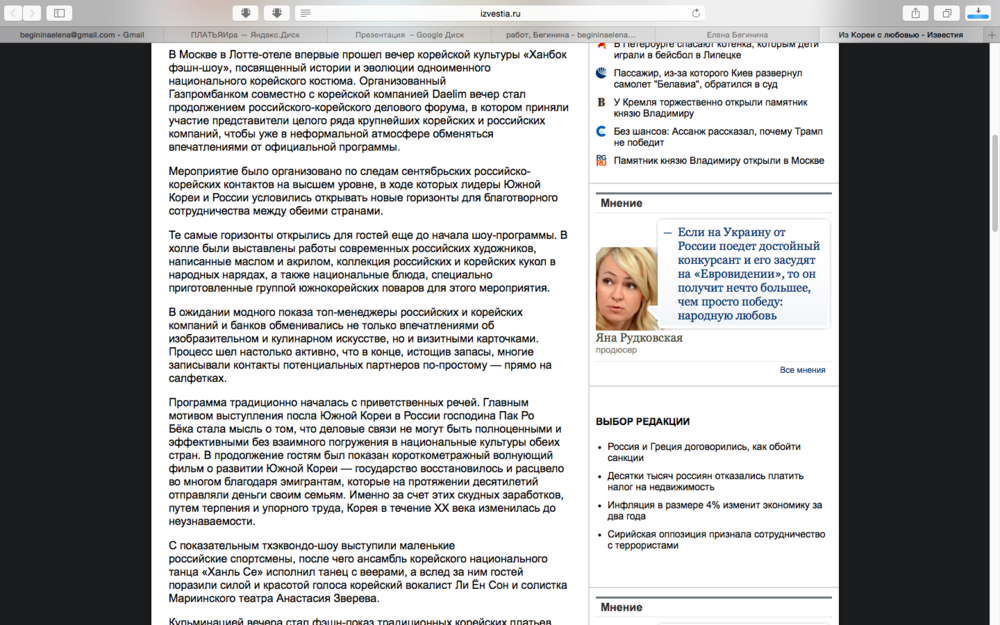The image size is (1000, 625).
Task: Open Десятки тысяч россиян налог article
Action: (705, 482)
